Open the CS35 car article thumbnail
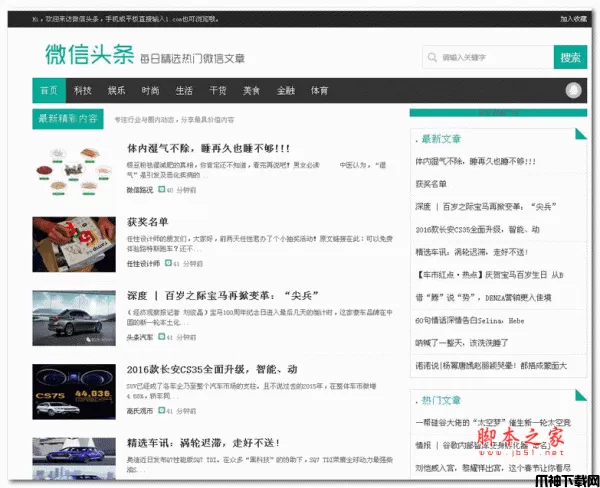This screenshot has height=488, width=600. click(74, 390)
